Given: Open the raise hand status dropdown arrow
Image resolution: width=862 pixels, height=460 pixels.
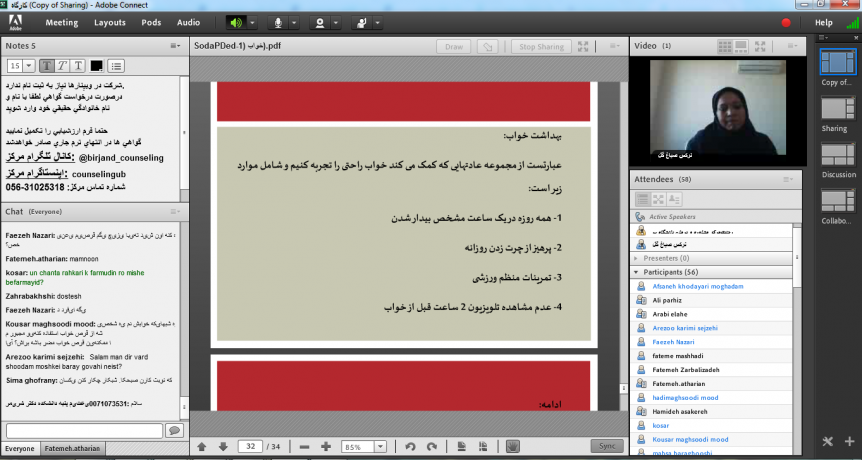Looking at the screenshot, I should tap(377, 23).
